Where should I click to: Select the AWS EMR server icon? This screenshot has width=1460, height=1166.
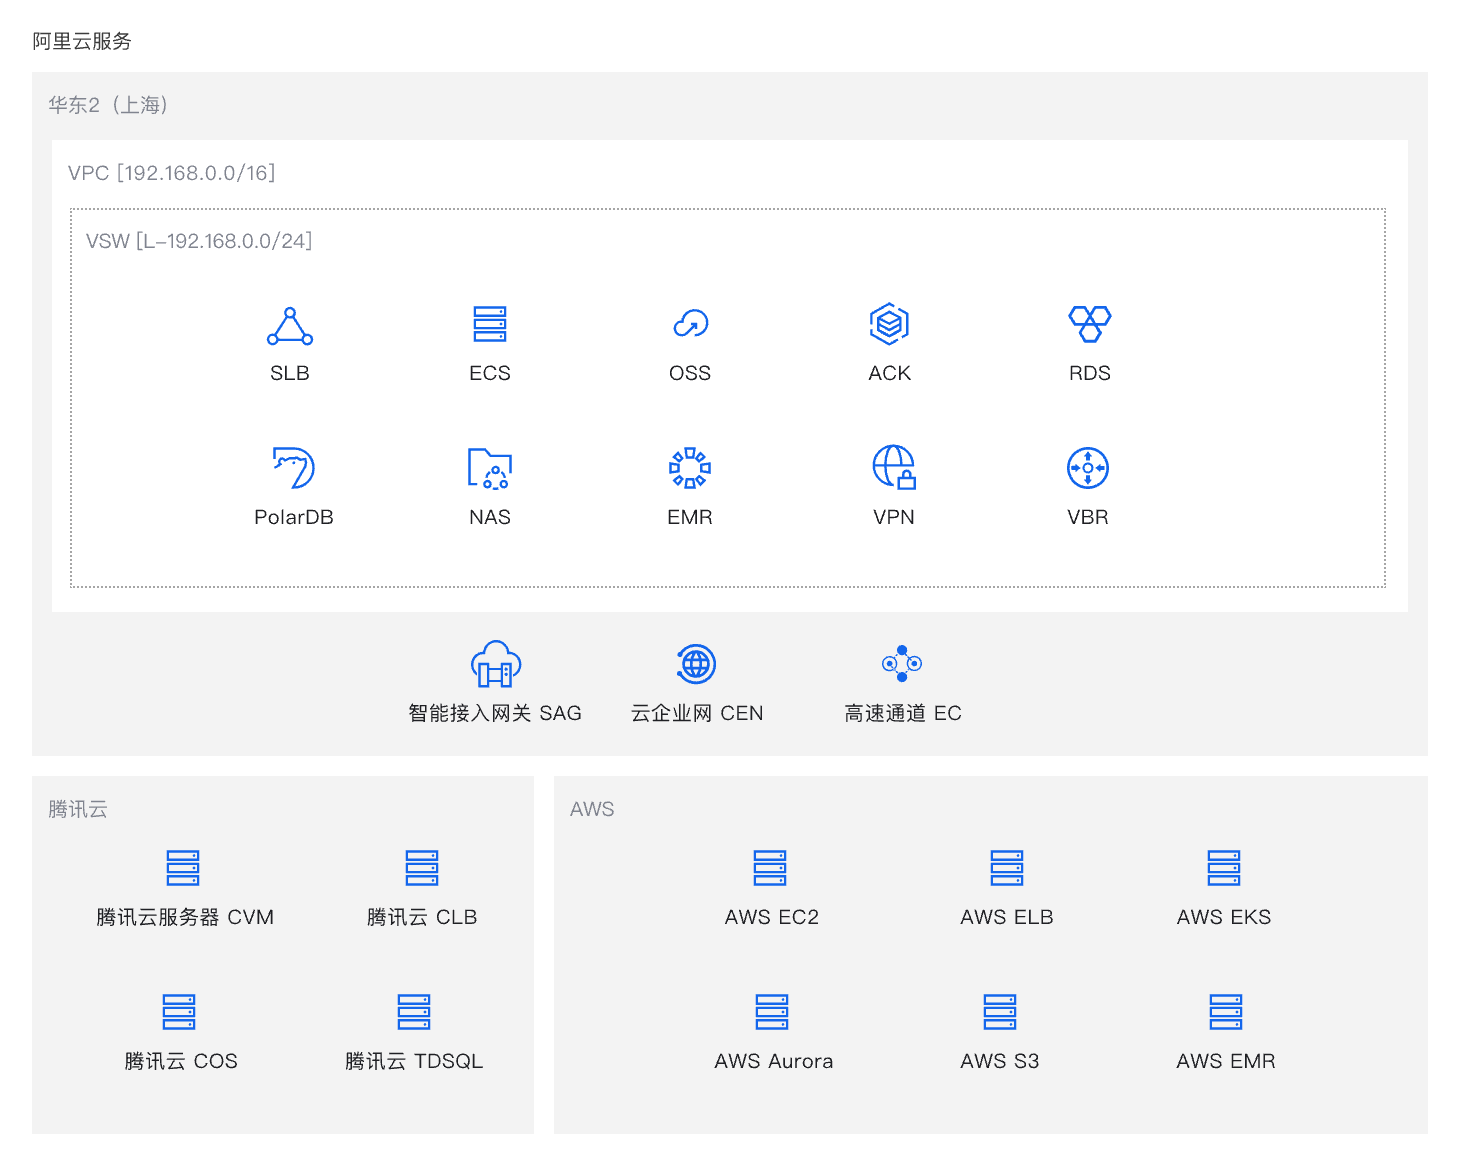[x=1226, y=1012]
